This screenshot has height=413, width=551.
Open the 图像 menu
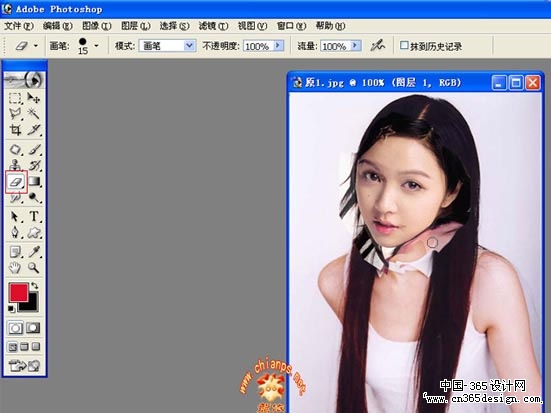97,26
